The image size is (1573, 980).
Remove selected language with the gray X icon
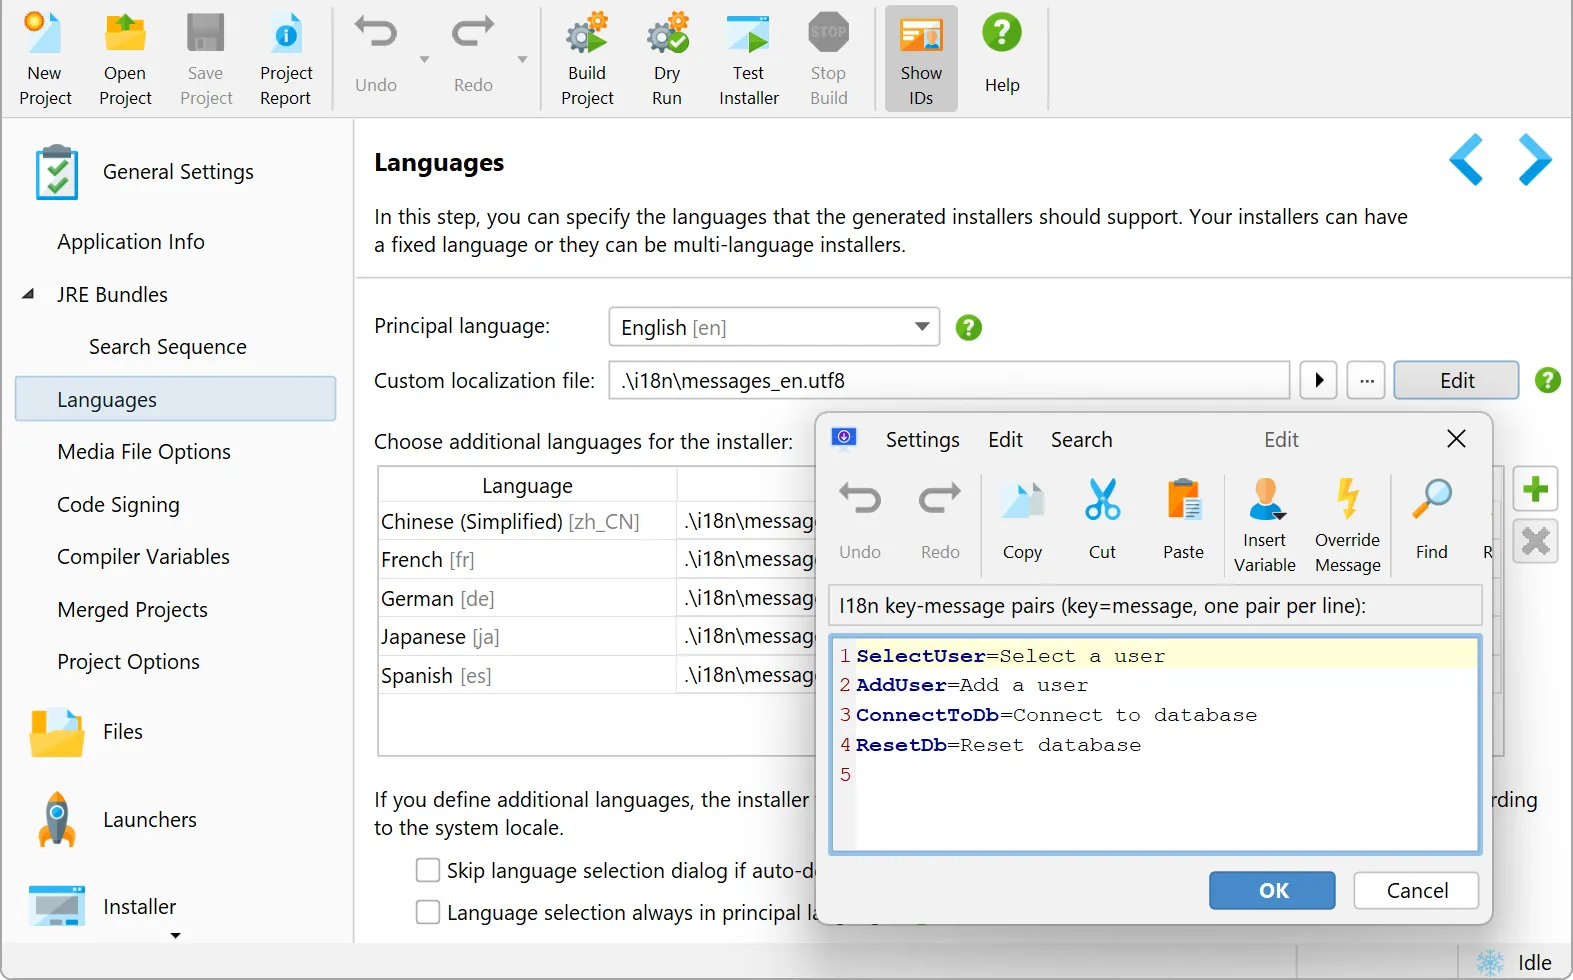click(x=1535, y=541)
